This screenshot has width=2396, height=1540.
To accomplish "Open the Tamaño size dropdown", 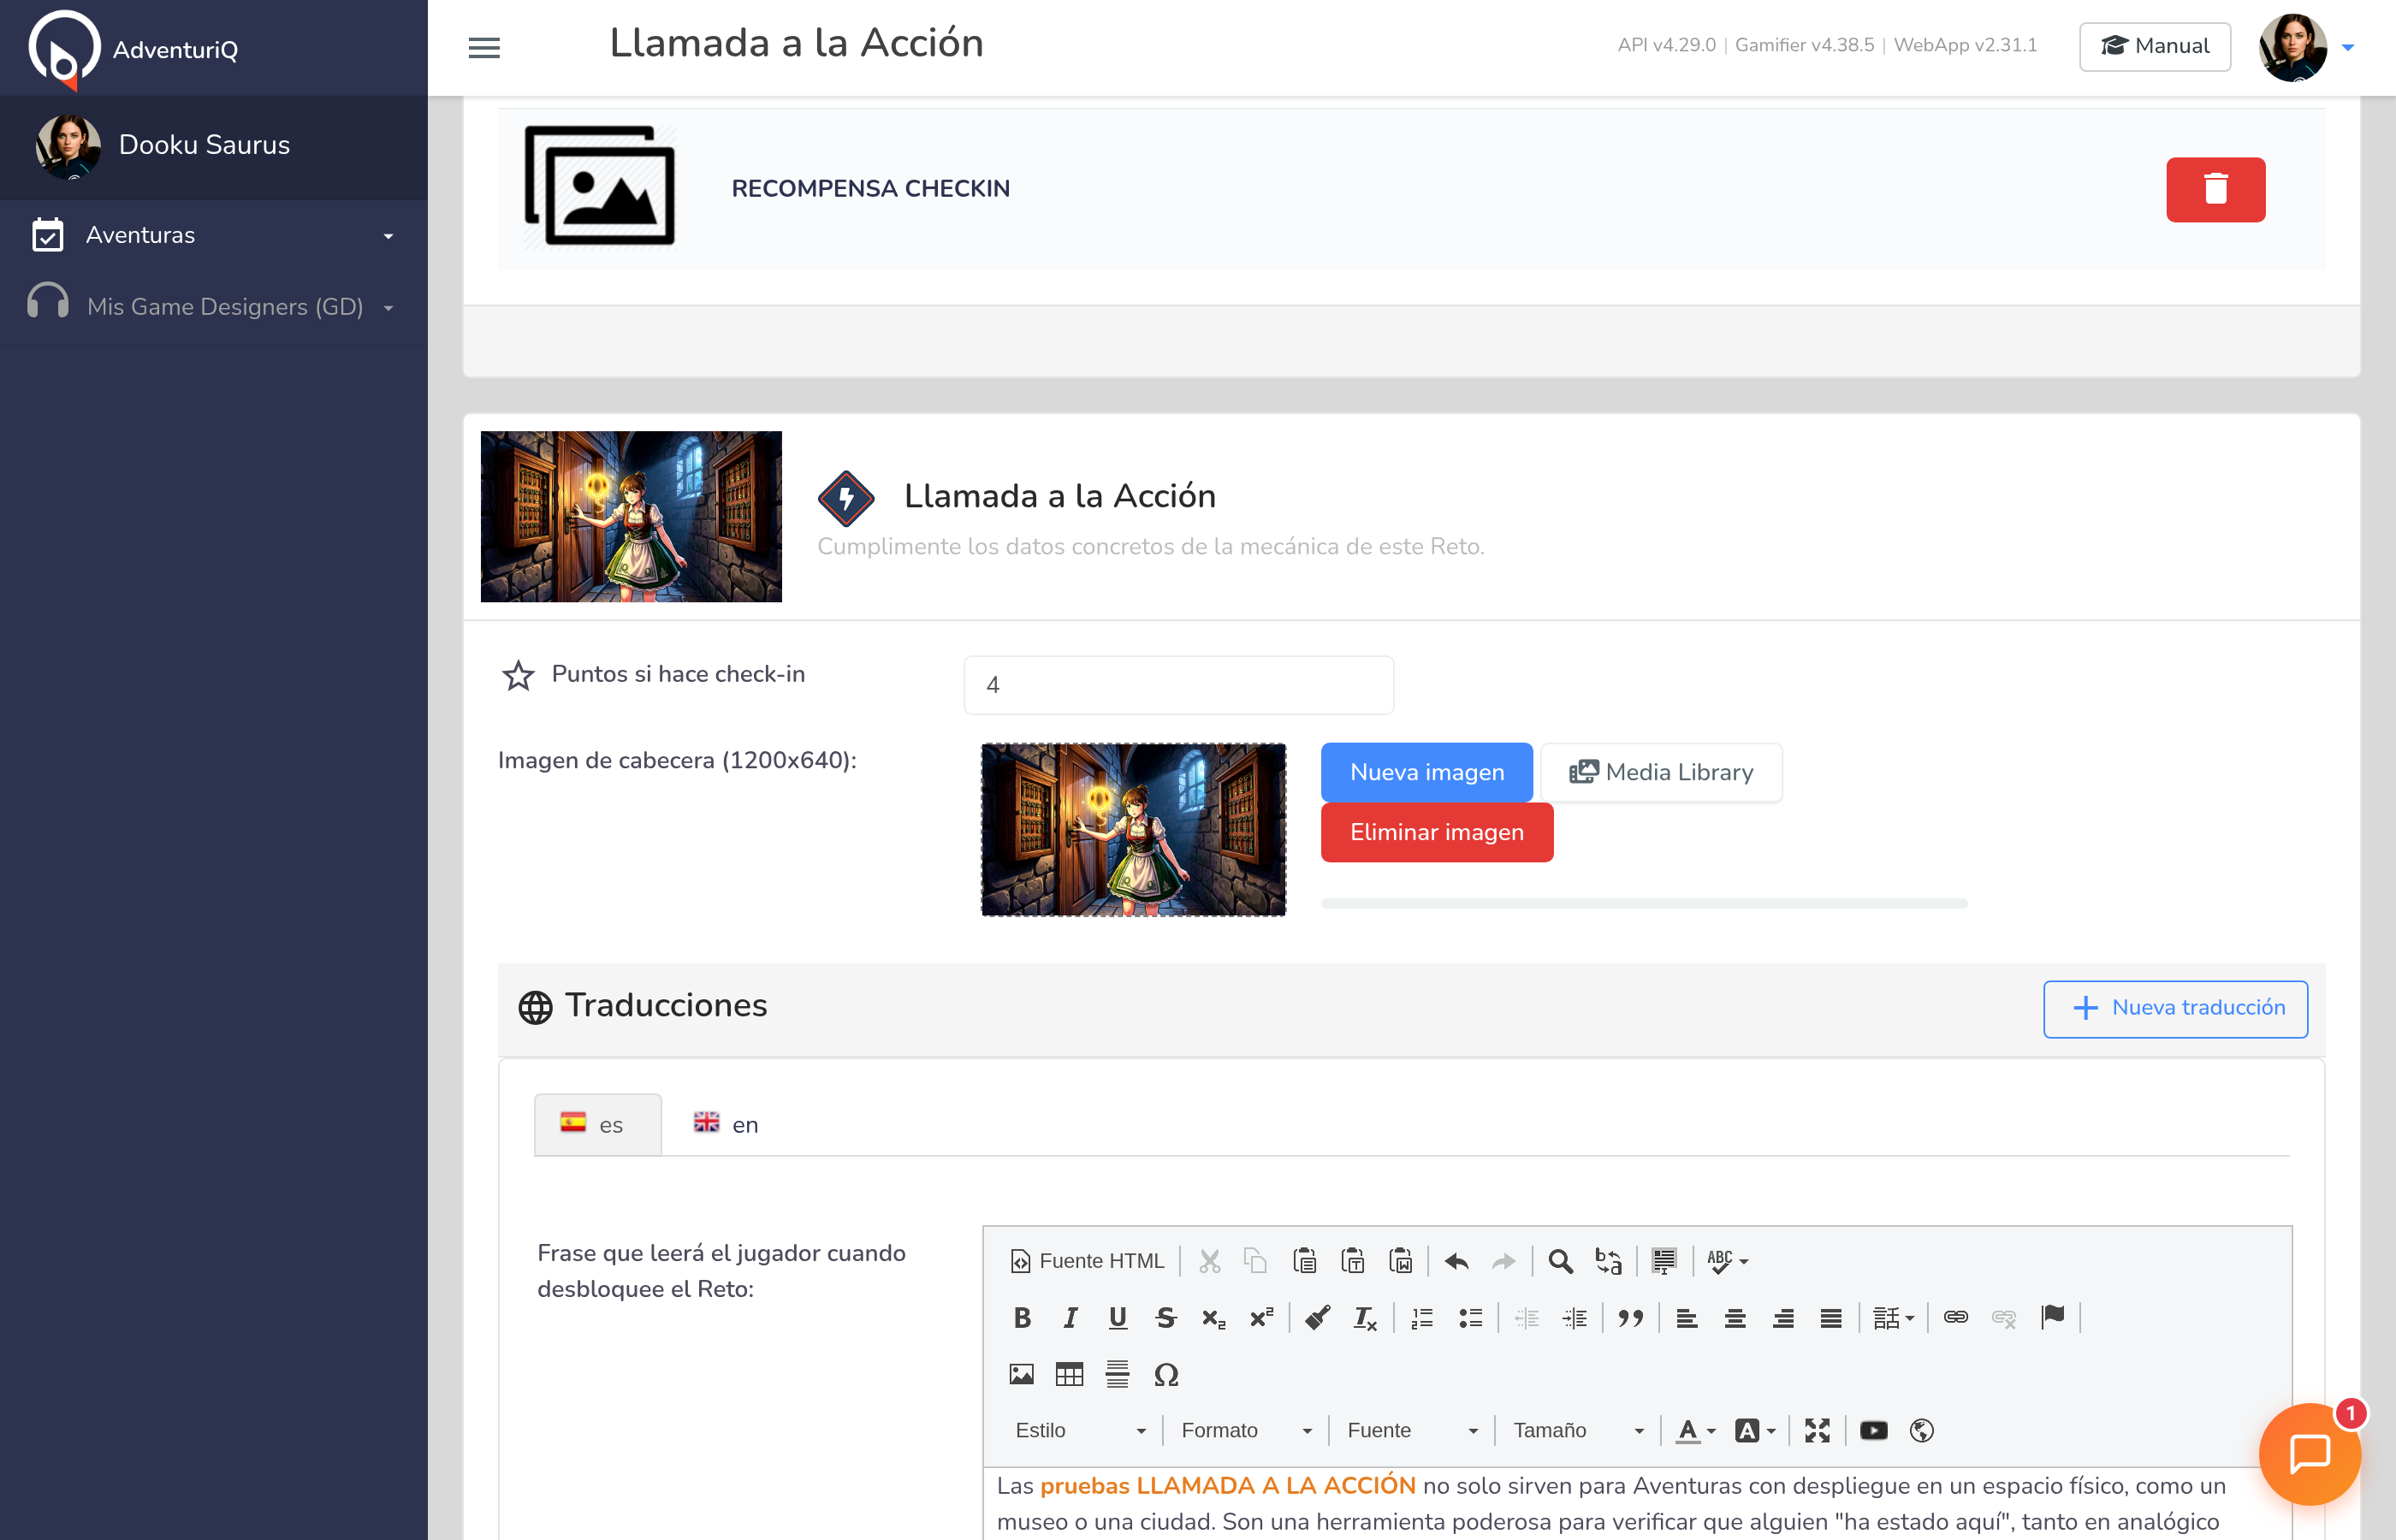I will pos(1578,1431).
